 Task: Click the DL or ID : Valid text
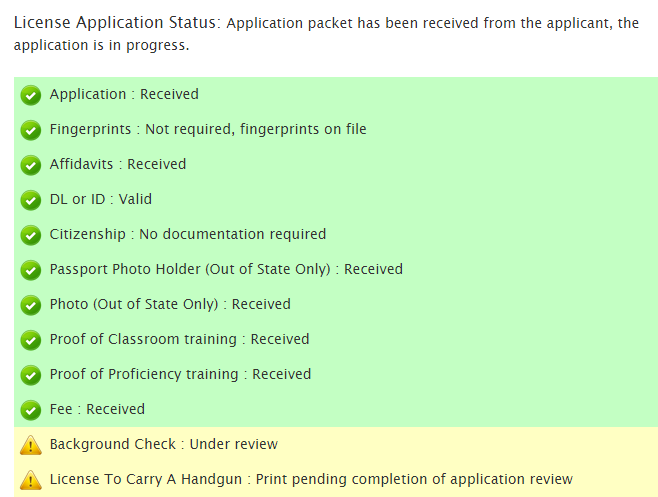100,199
